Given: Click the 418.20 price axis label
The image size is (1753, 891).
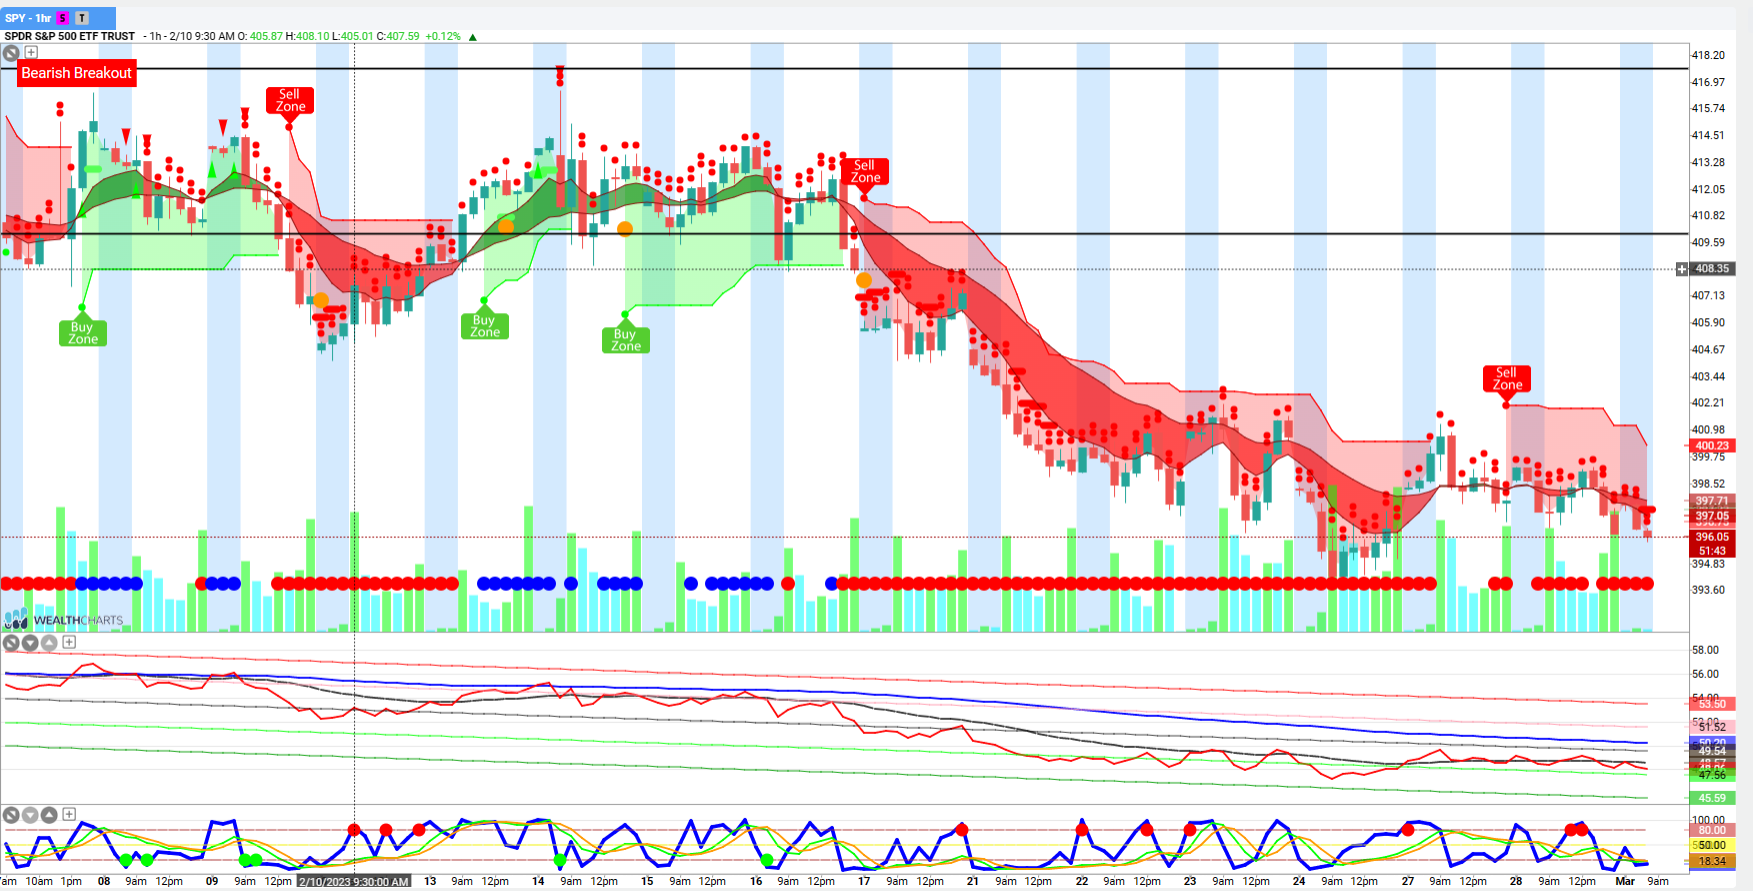Looking at the screenshot, I should [x=1708, y=55].
